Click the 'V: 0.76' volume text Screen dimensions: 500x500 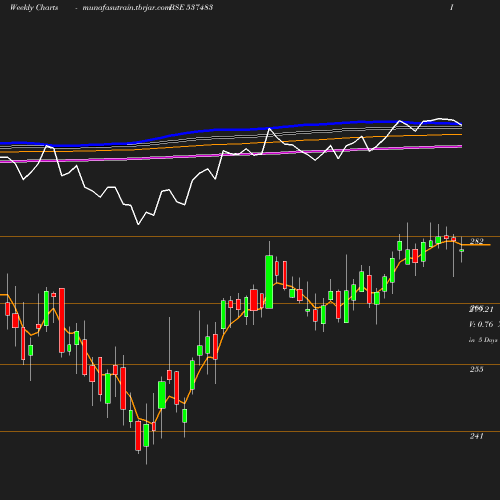(x=481, y=324)
